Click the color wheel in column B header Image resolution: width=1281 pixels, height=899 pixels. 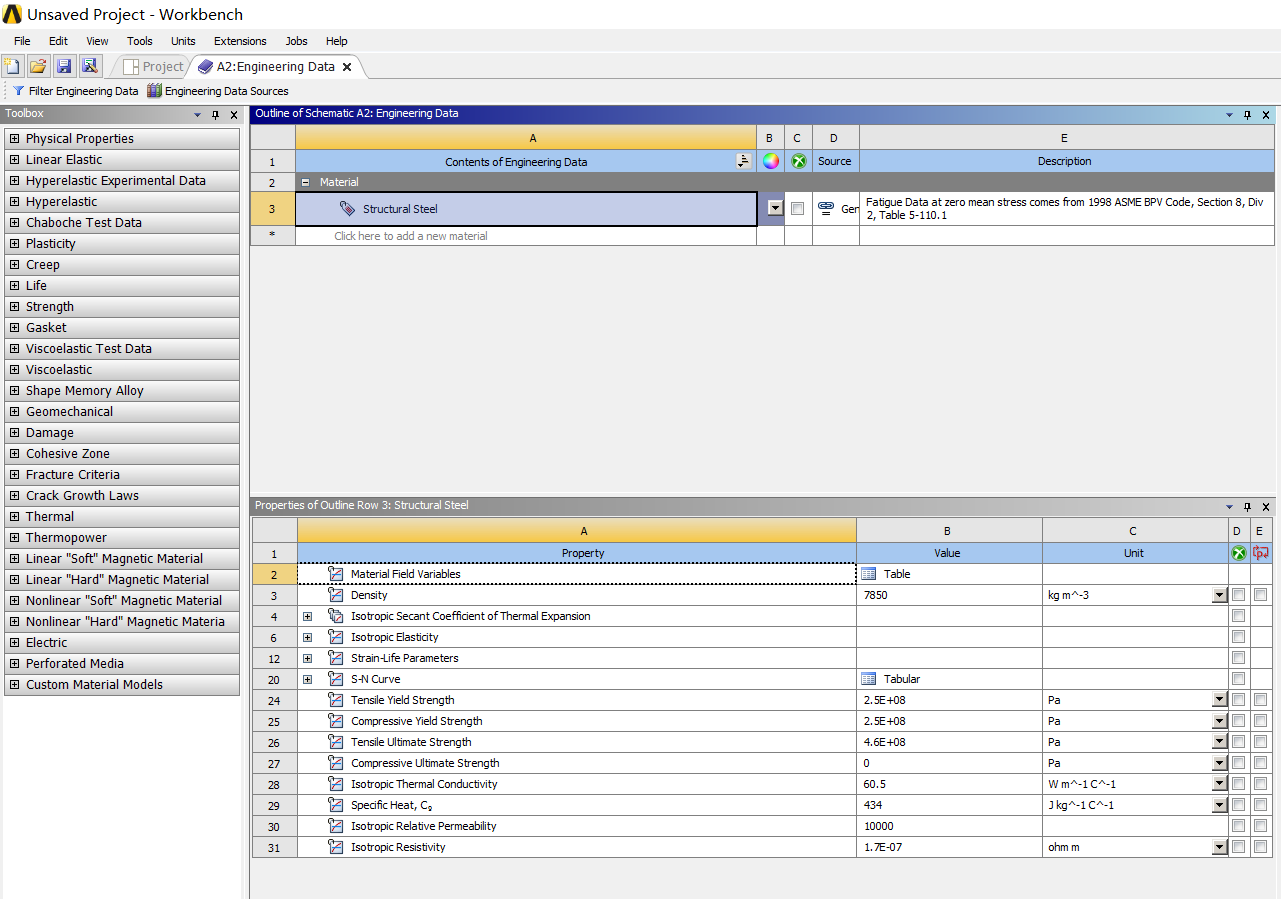click(x=769, y=160)
